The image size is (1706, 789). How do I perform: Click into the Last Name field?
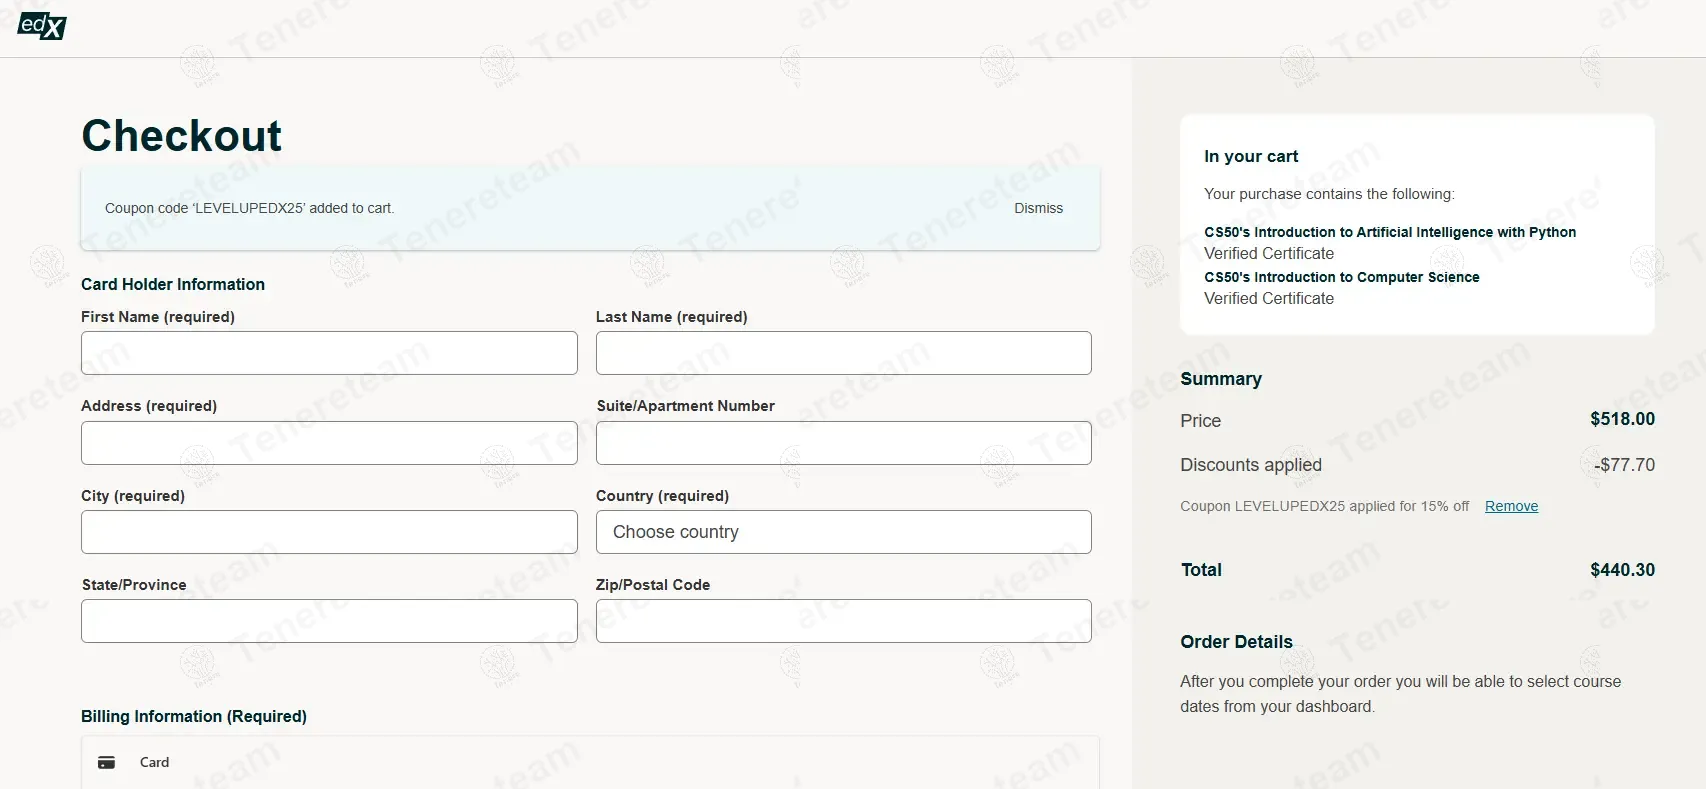843,353
